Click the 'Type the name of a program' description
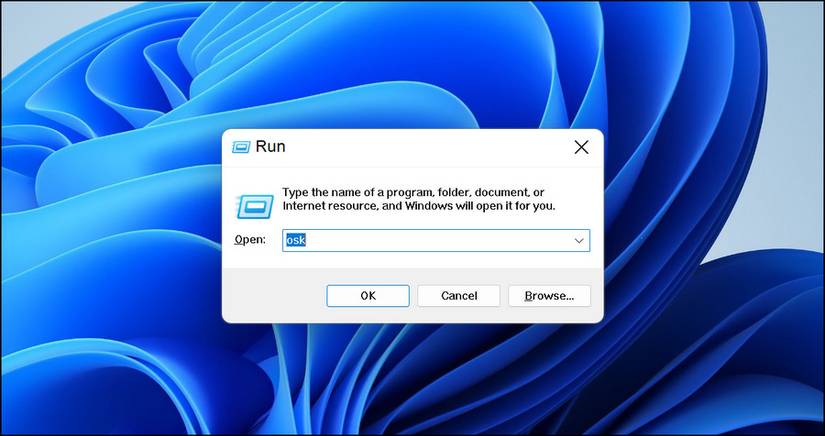 419,199
